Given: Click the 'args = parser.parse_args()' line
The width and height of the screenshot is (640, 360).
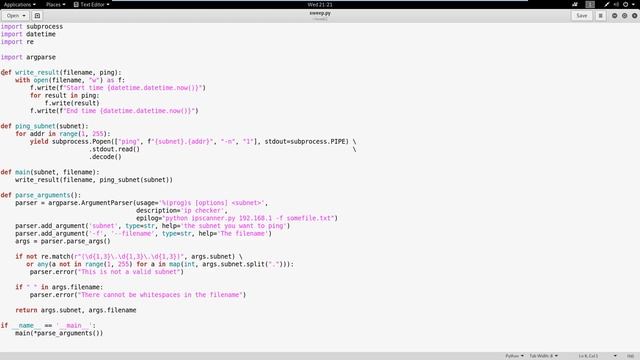Looking at the screenshot, I should [63, 241].
